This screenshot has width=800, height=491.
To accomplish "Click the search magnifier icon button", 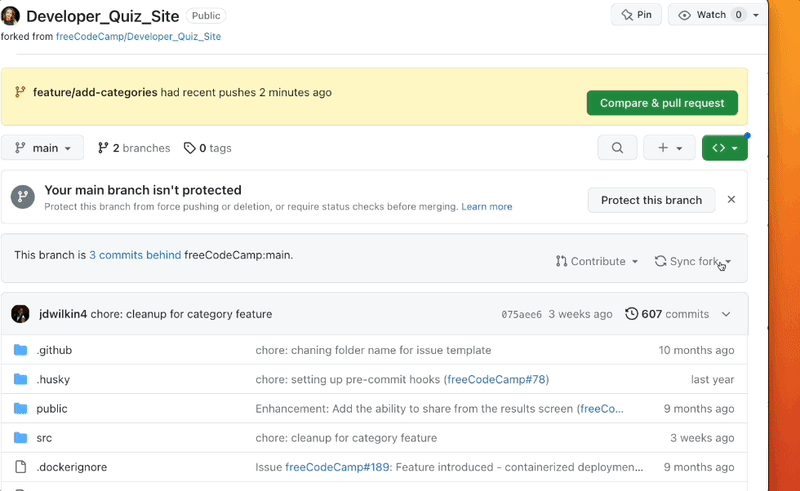I will pos(617,148).
